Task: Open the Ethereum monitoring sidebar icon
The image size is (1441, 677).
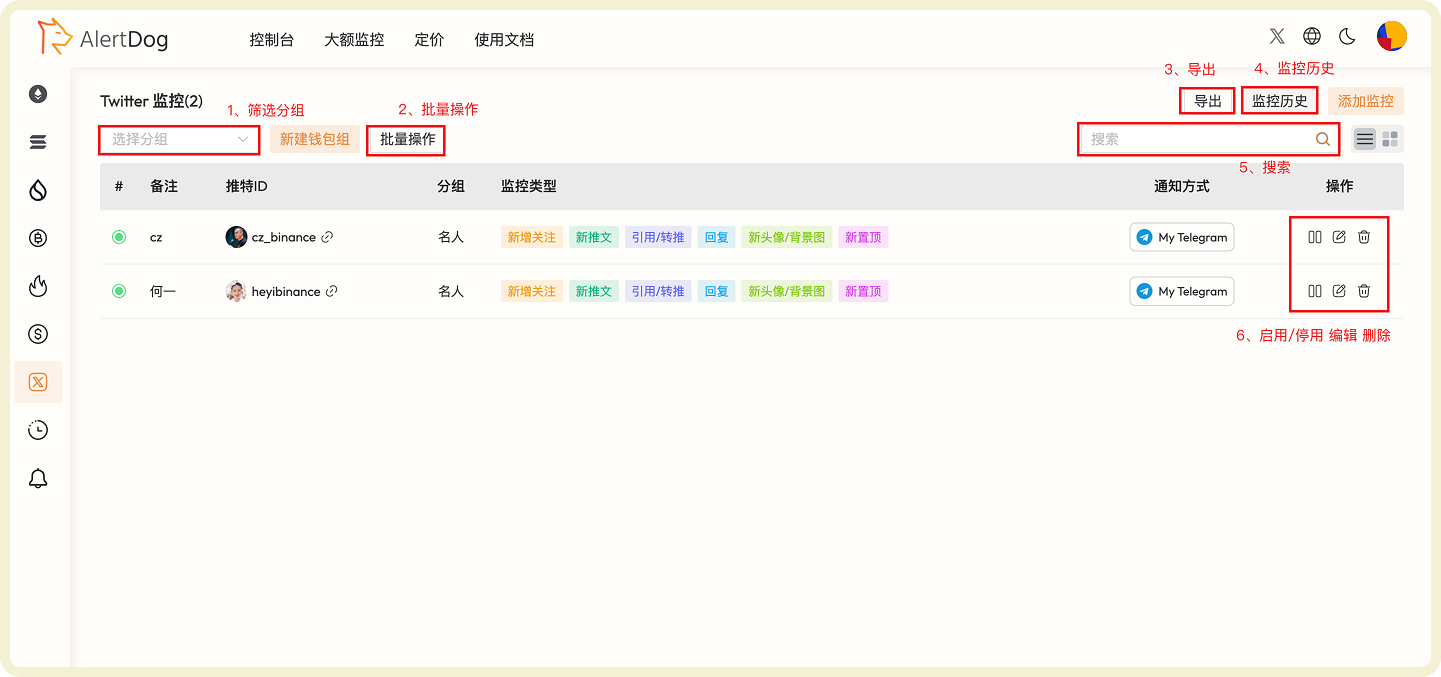Action: coord(38,95)
